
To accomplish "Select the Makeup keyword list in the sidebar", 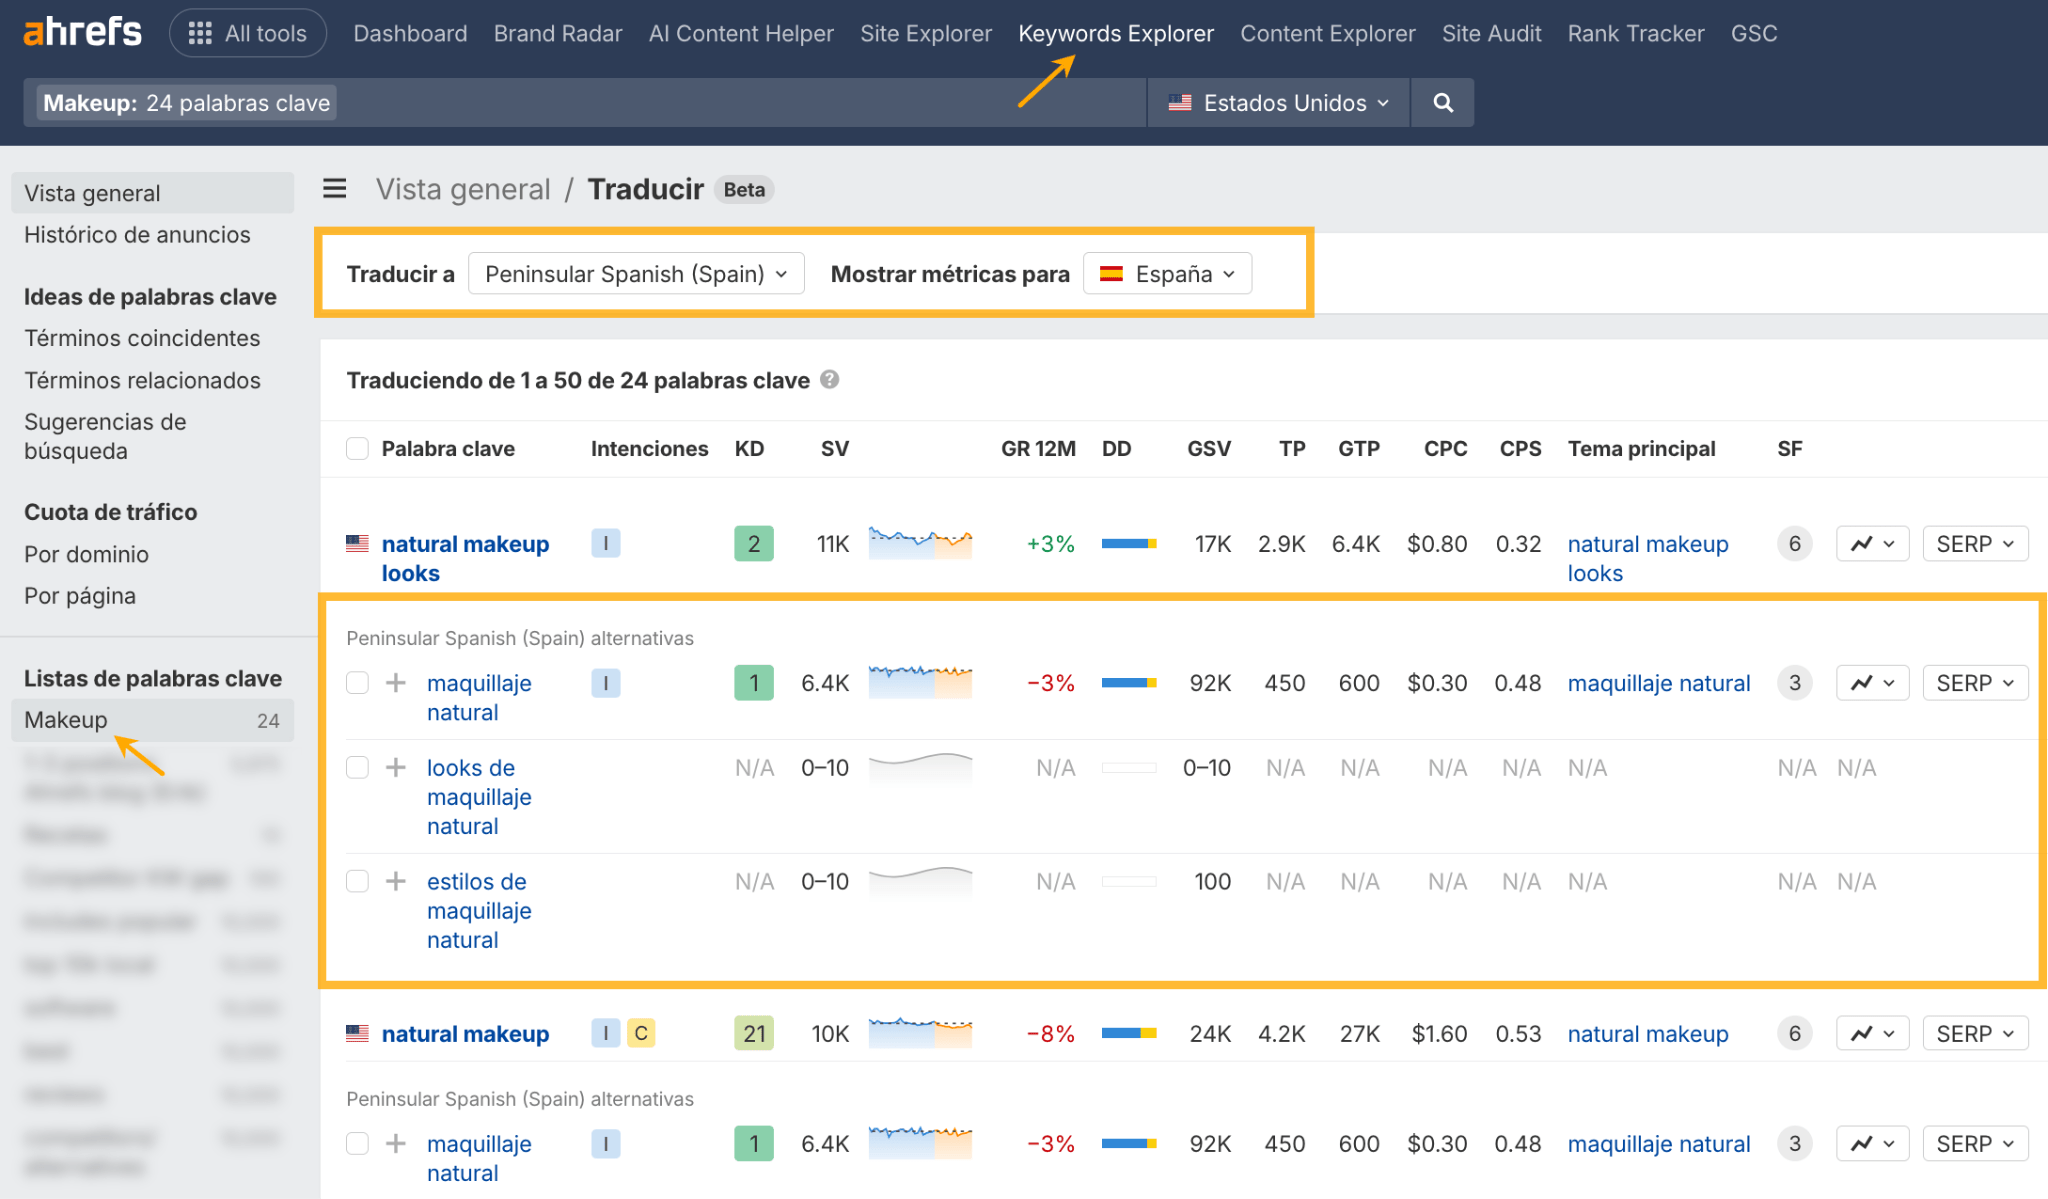I will tap(66, 719).
